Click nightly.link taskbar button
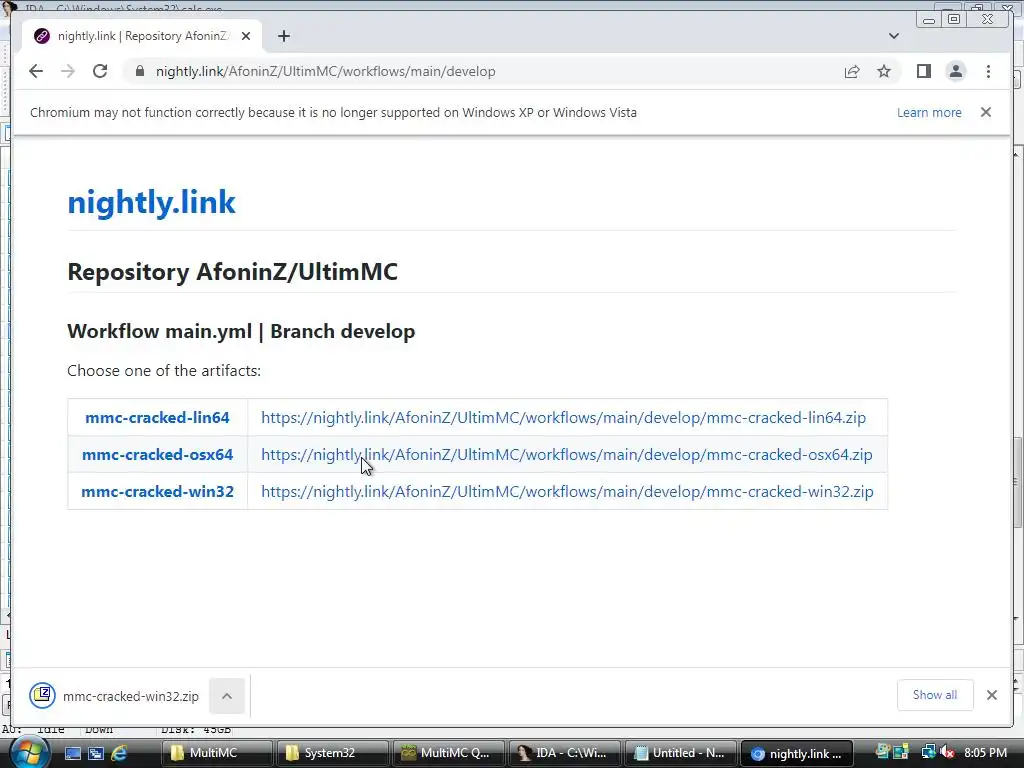 click(797, 753)
